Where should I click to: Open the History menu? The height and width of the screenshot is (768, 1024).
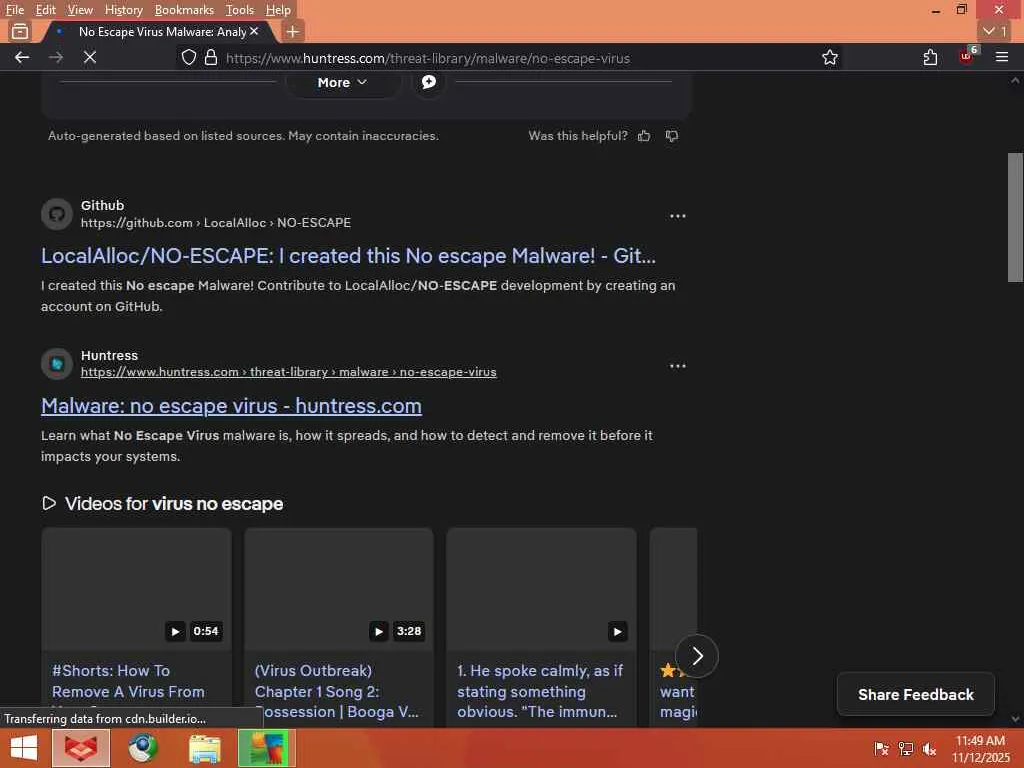tap(123, 10)
